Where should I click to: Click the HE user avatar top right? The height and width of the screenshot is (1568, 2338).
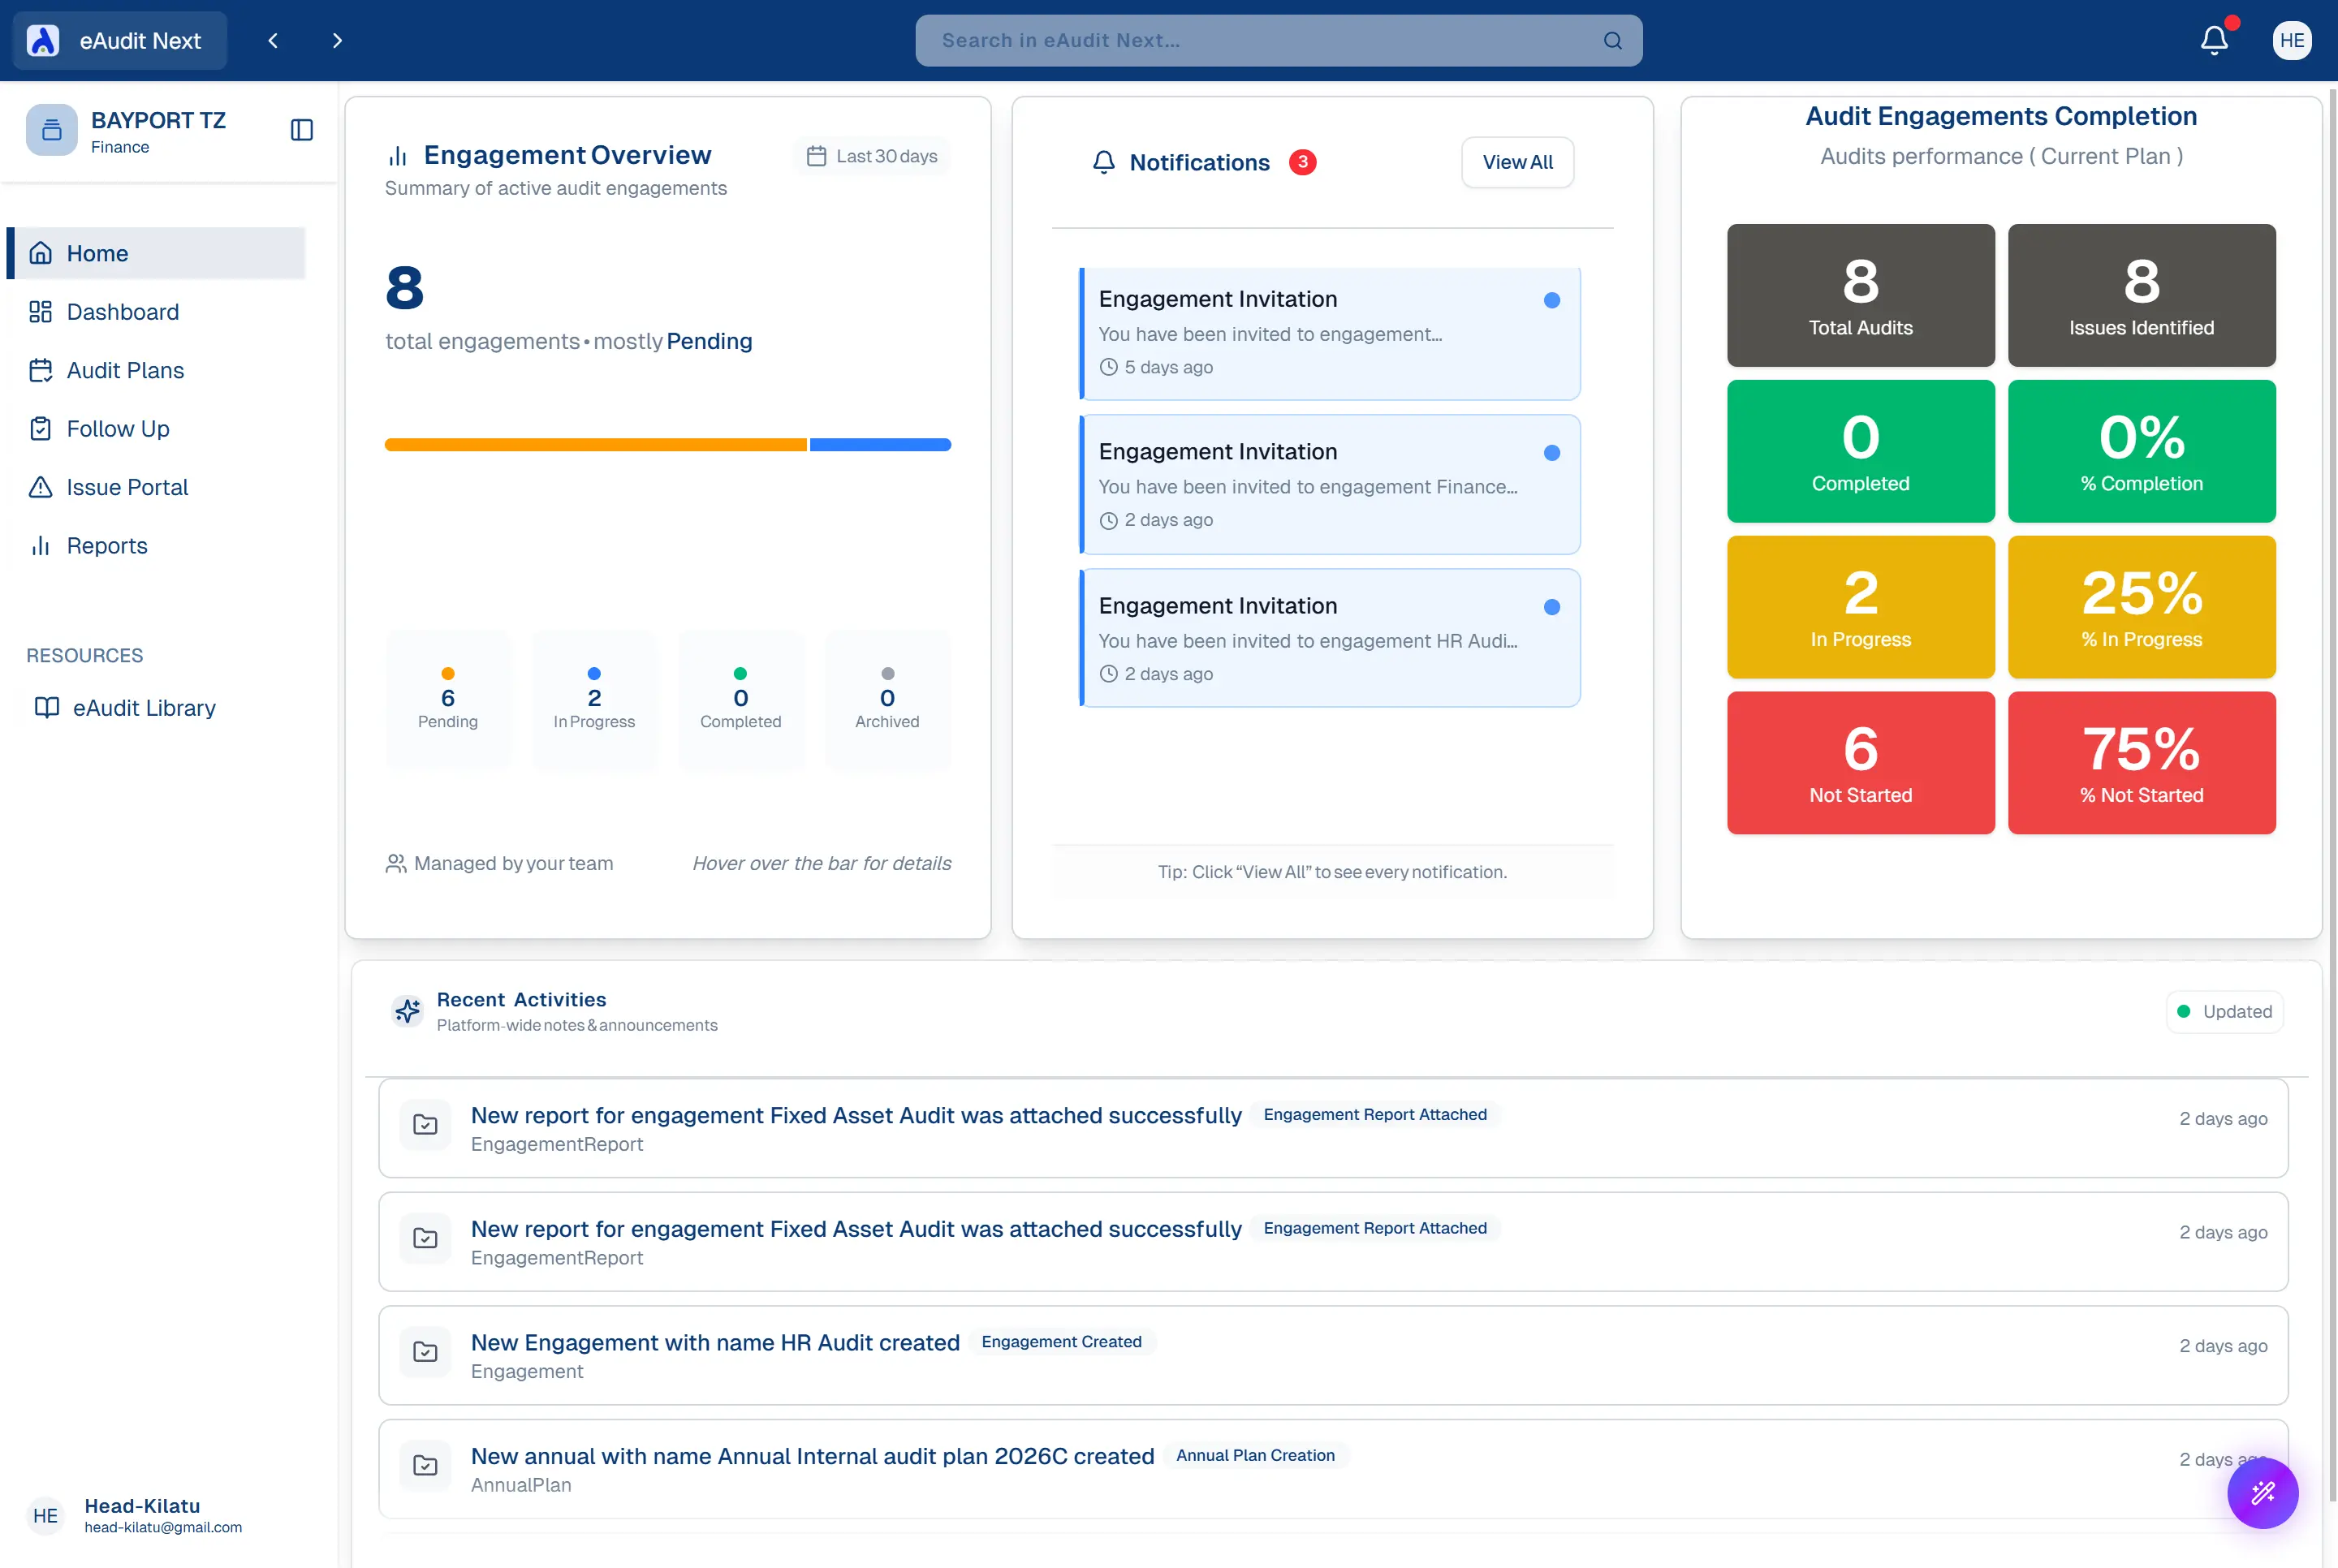coord(2291,40)
